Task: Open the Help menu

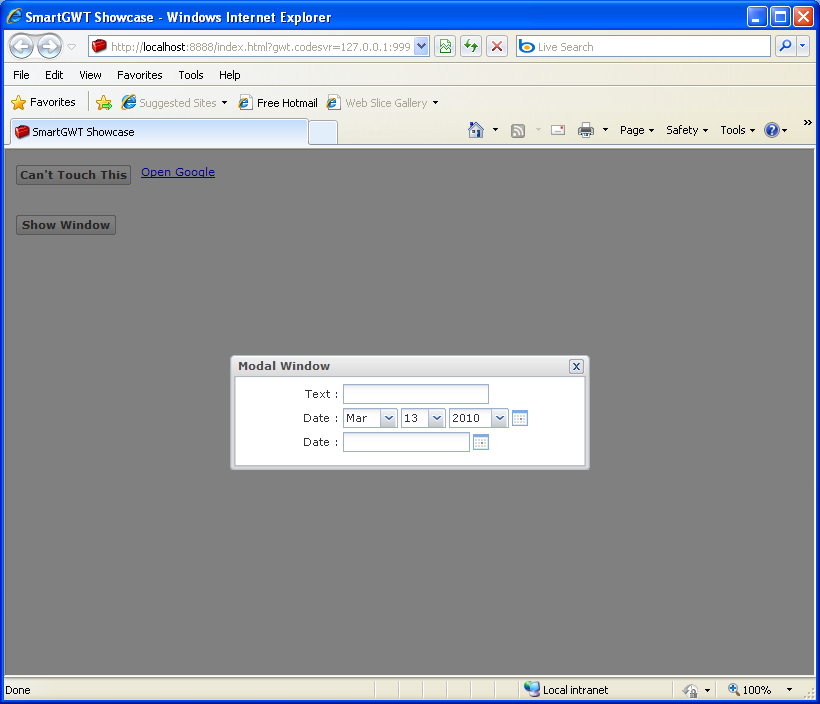Action: coord(229,75)
